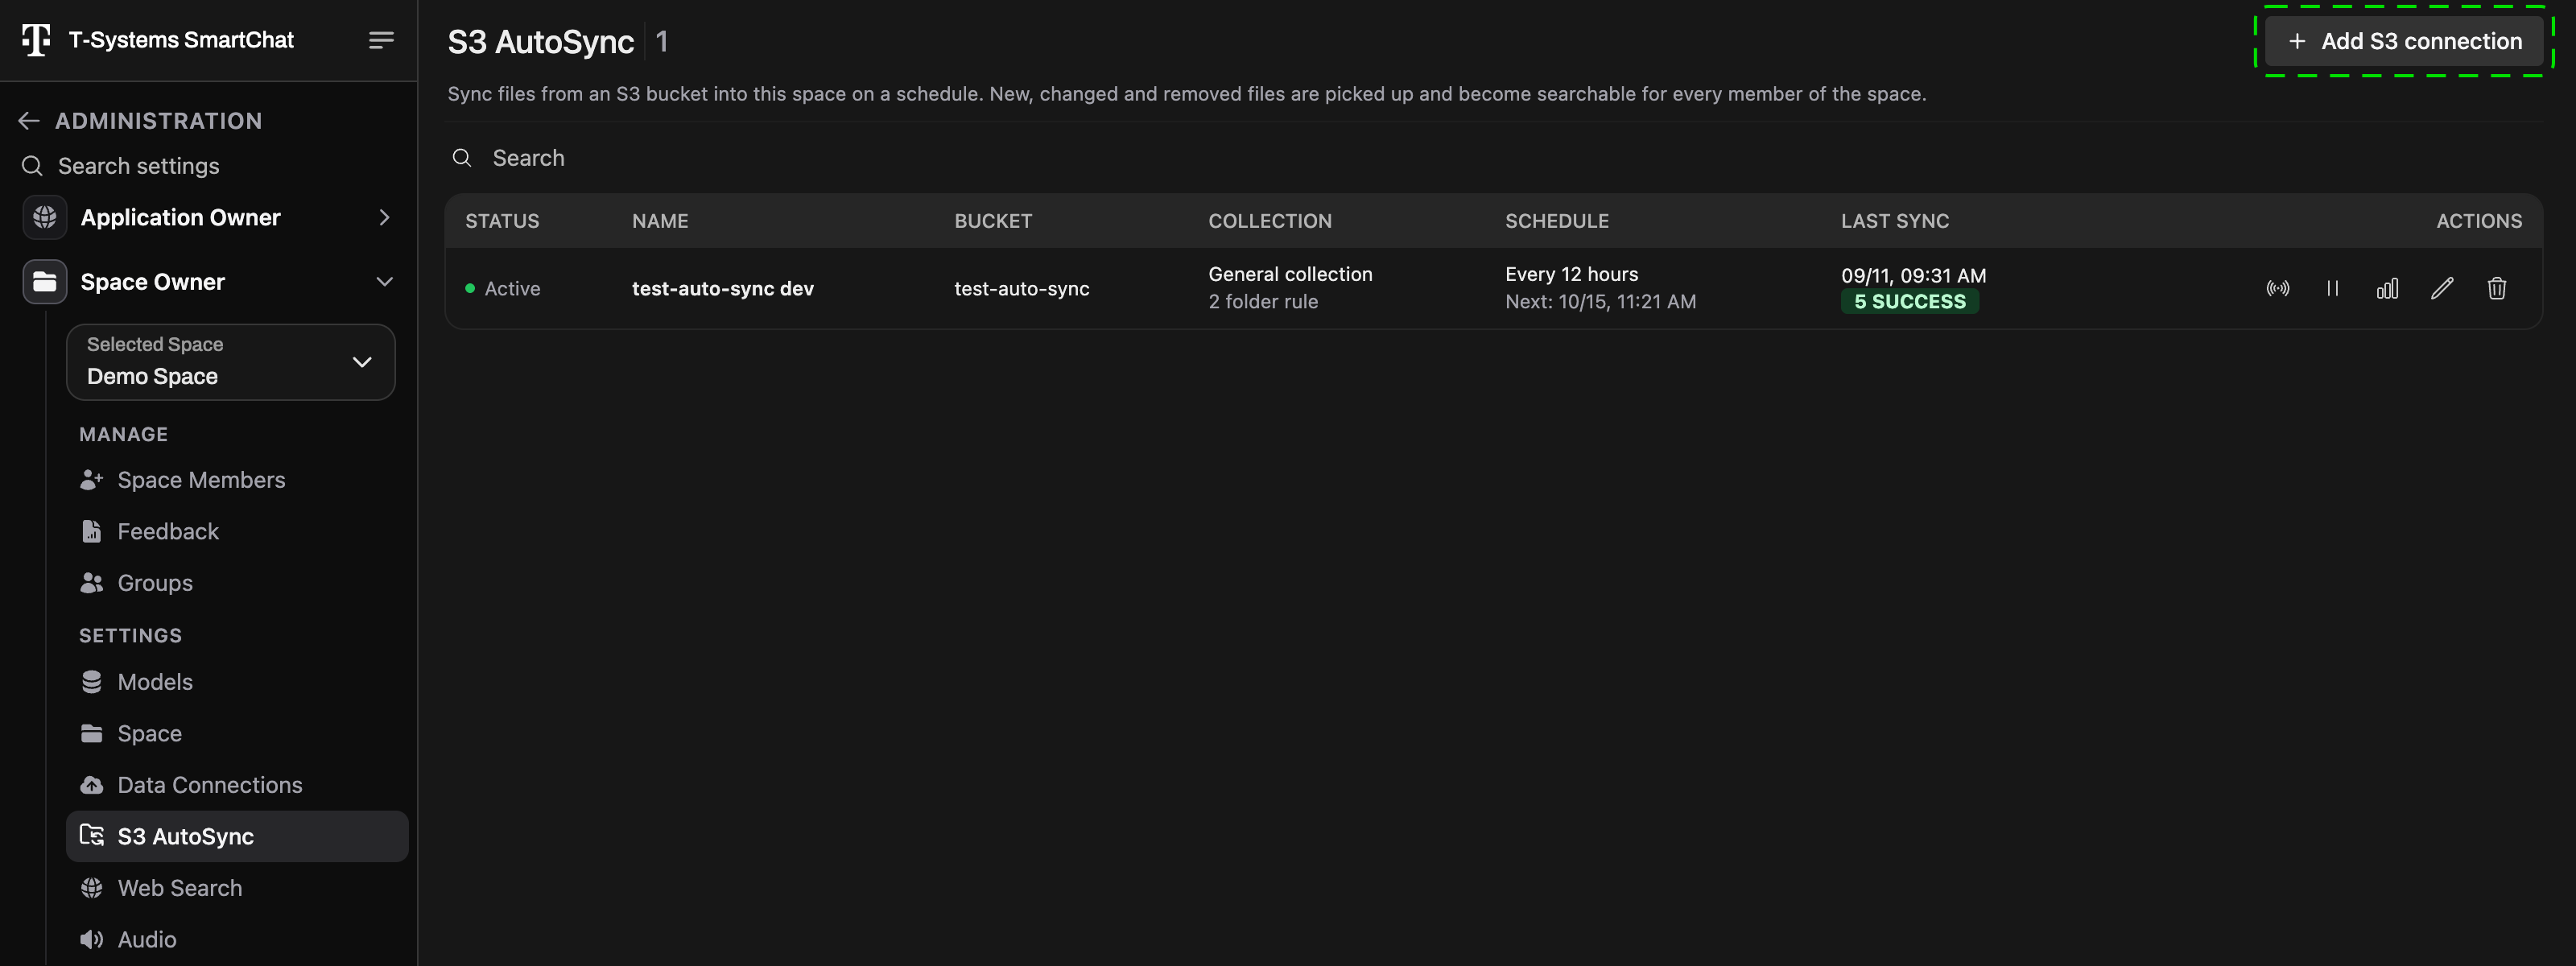The image size is (2576, 966).
Task: Expand the Application Owner section
Action: tap(384, 217)
